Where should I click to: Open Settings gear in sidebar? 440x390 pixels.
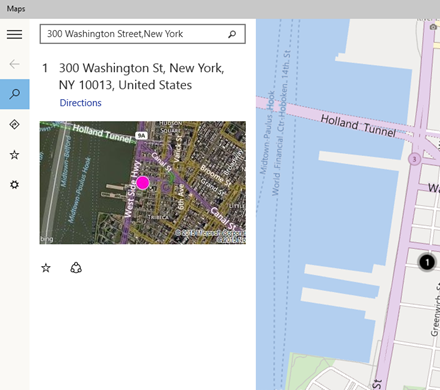[x=14, y=185]
